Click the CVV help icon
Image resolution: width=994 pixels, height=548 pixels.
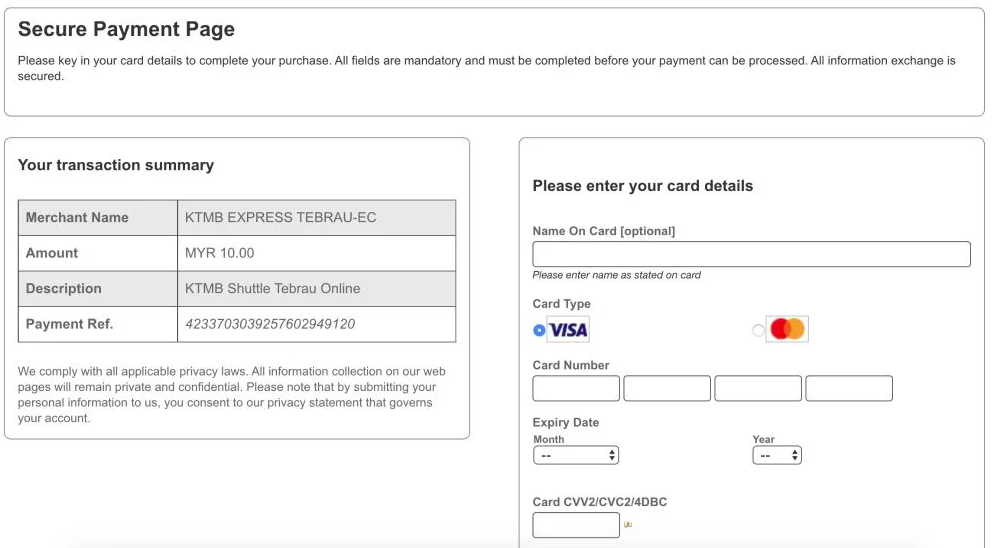click(628, 525)
